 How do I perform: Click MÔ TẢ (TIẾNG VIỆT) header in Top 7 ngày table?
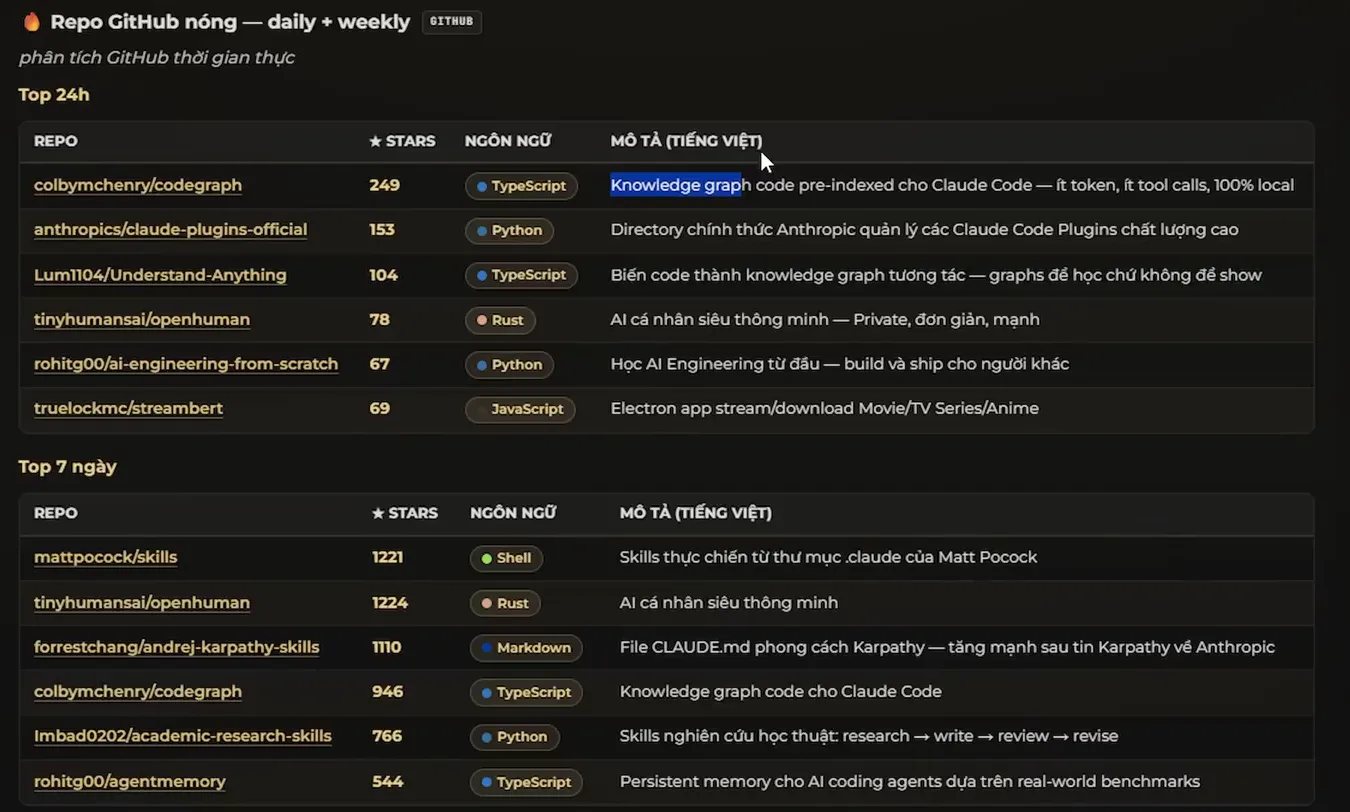coord(696,513)
